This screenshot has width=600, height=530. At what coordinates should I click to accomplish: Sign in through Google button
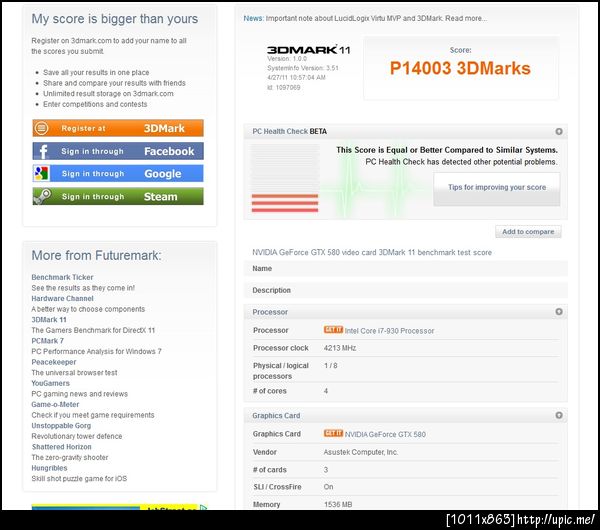(x=118, y=174)
